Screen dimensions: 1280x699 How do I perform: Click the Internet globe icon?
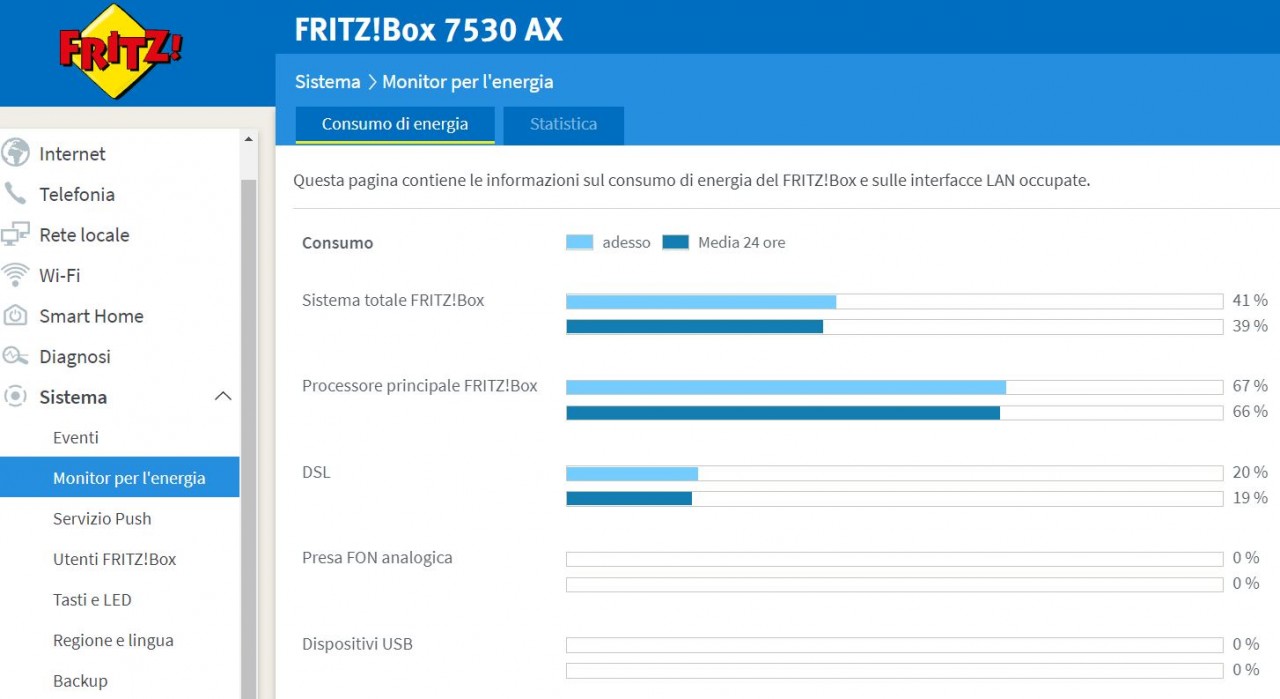(x=16, y=153)
